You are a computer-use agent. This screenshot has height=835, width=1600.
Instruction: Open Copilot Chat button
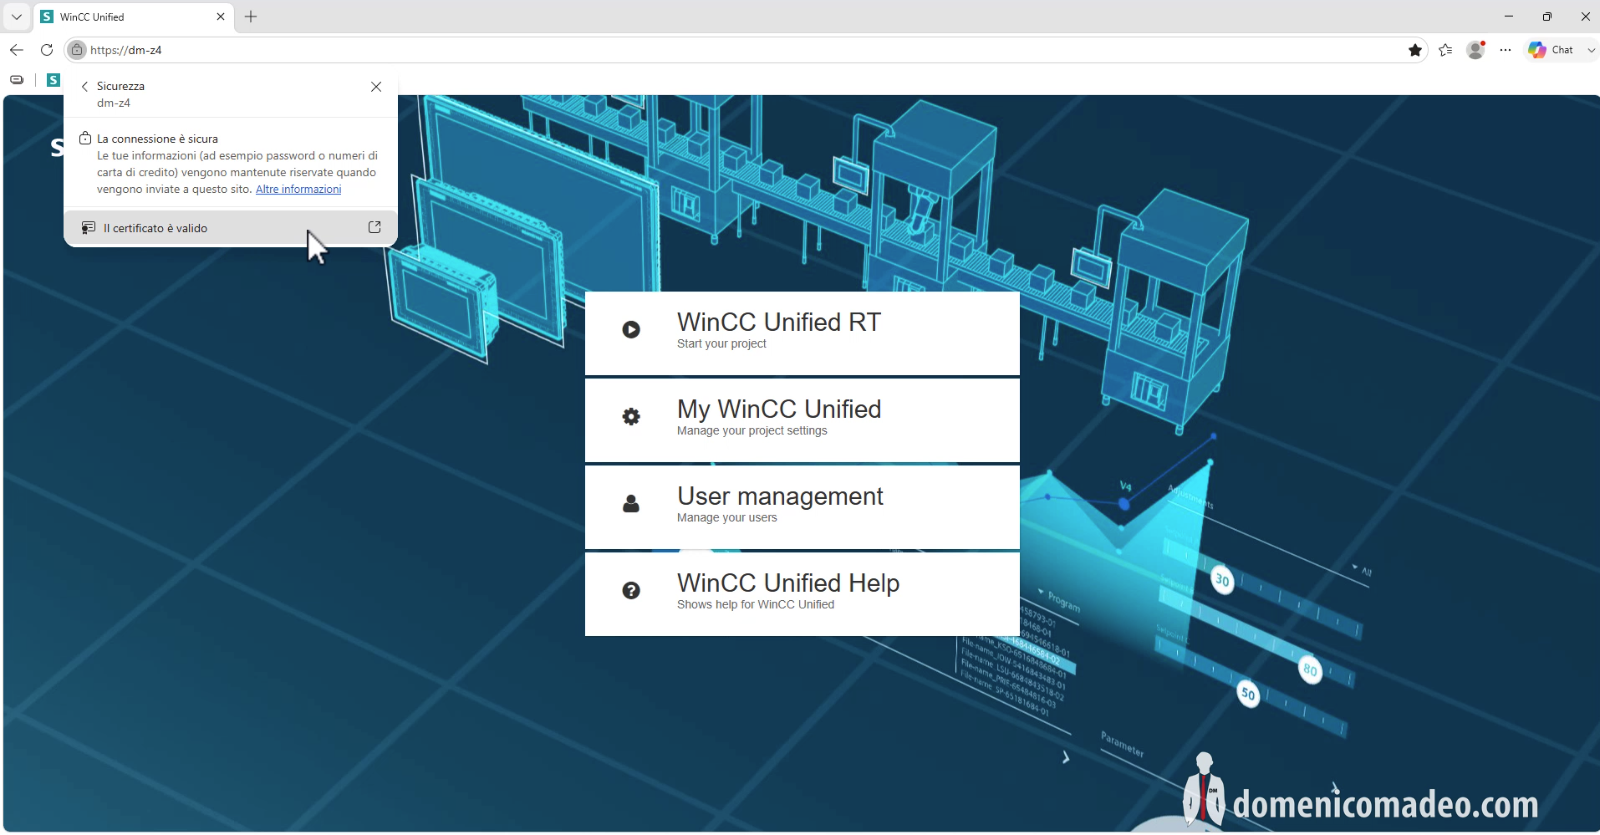point(1551,50)
